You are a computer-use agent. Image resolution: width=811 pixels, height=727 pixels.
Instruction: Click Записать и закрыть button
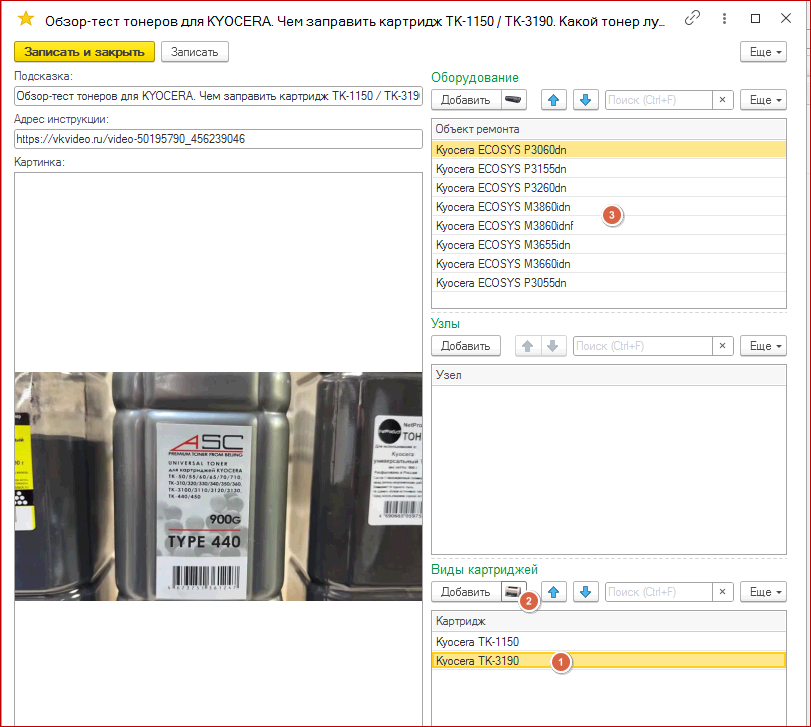tap(84, 52)
